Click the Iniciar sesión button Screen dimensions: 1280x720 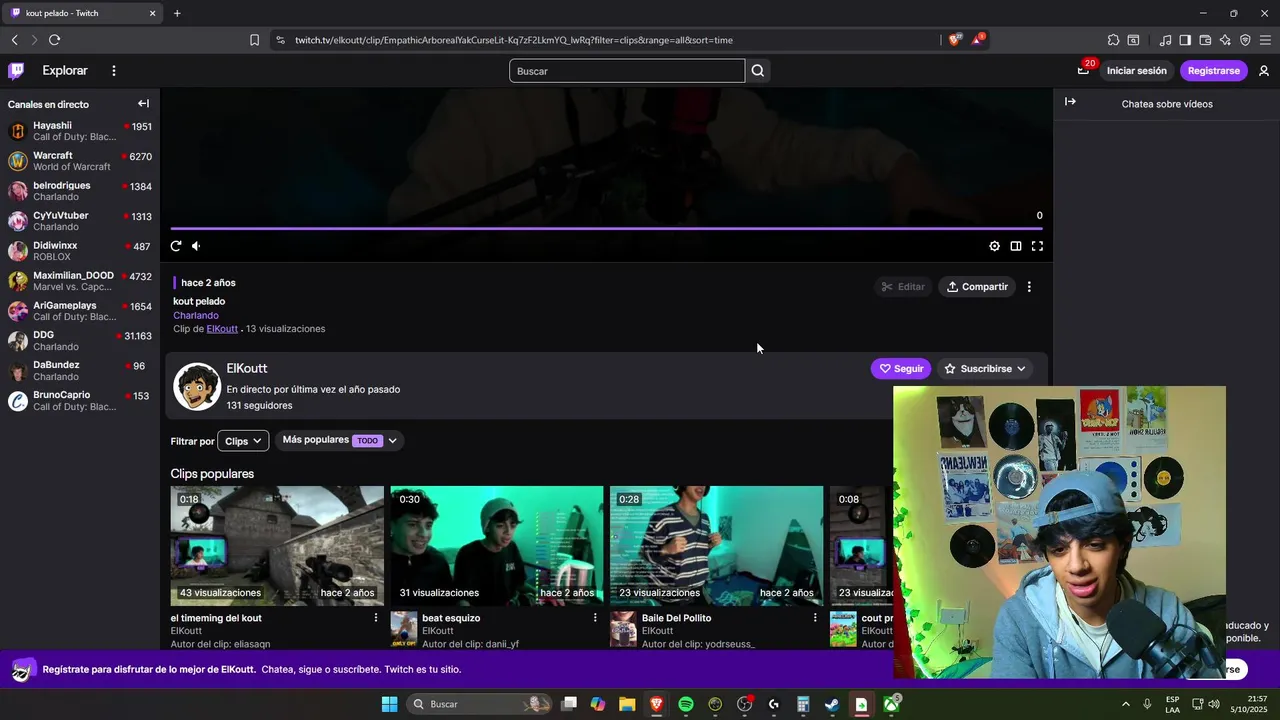(x=1136, y=71)
